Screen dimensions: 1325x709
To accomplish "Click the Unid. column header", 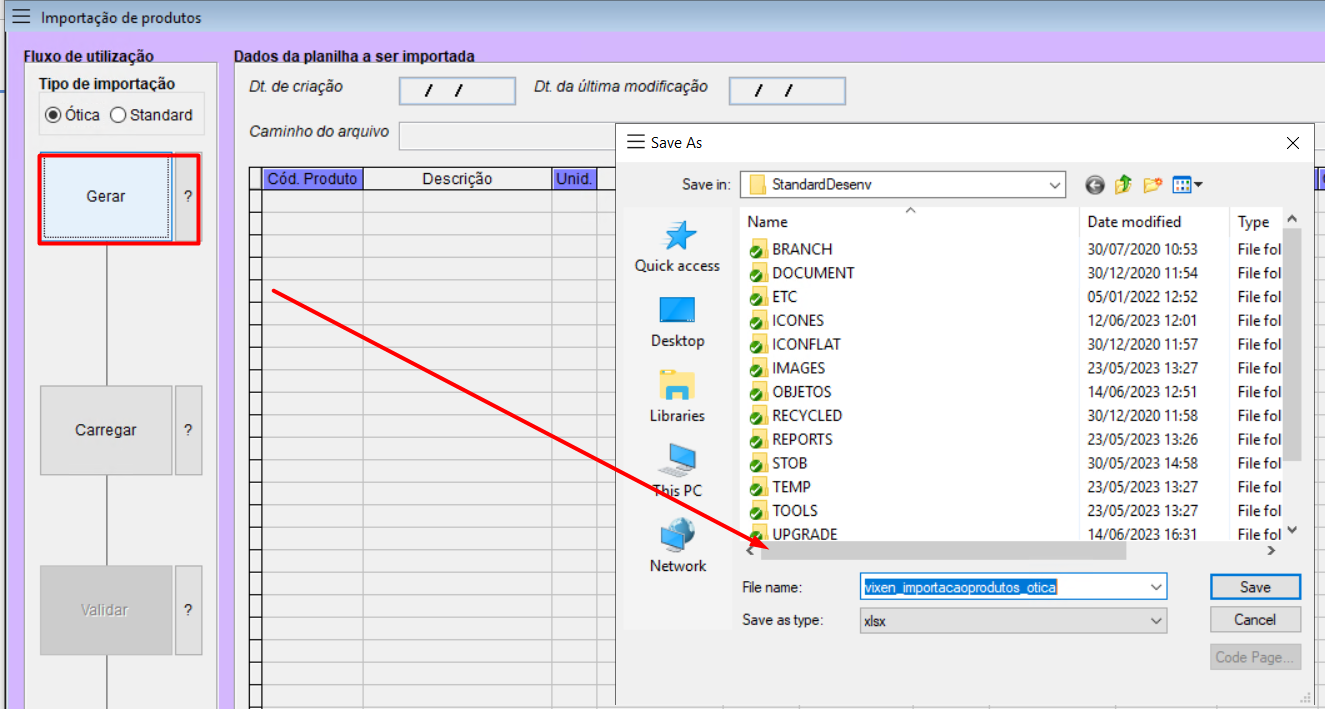I will coord(575,179).
